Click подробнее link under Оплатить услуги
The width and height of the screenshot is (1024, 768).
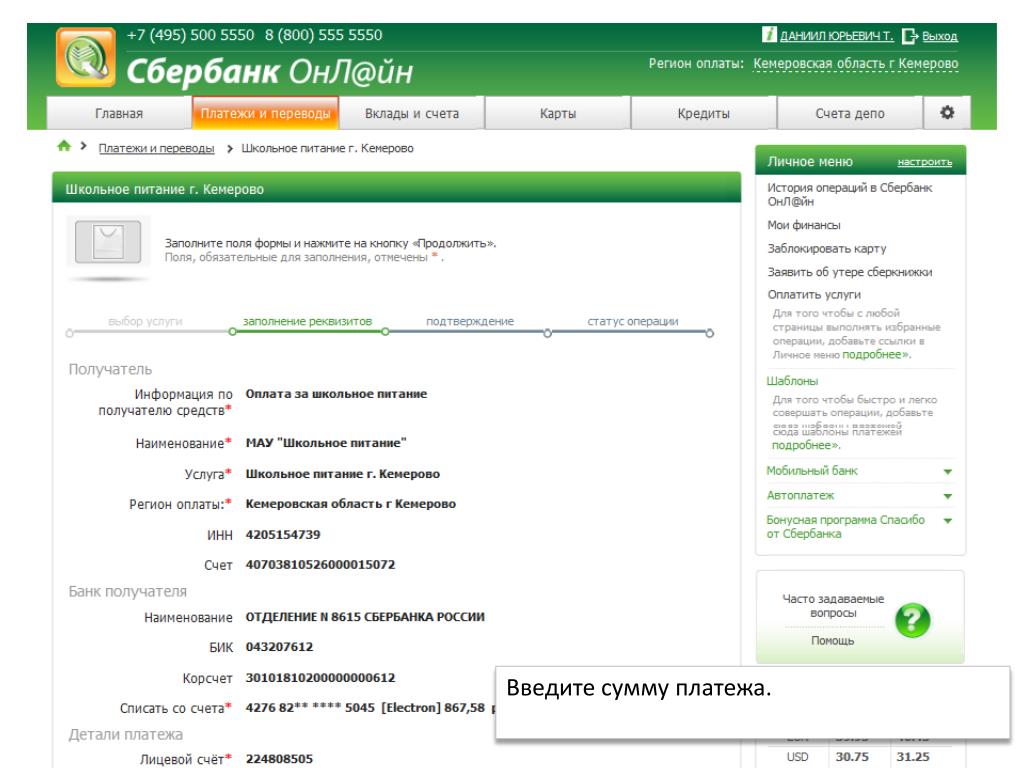click(875, 355)
